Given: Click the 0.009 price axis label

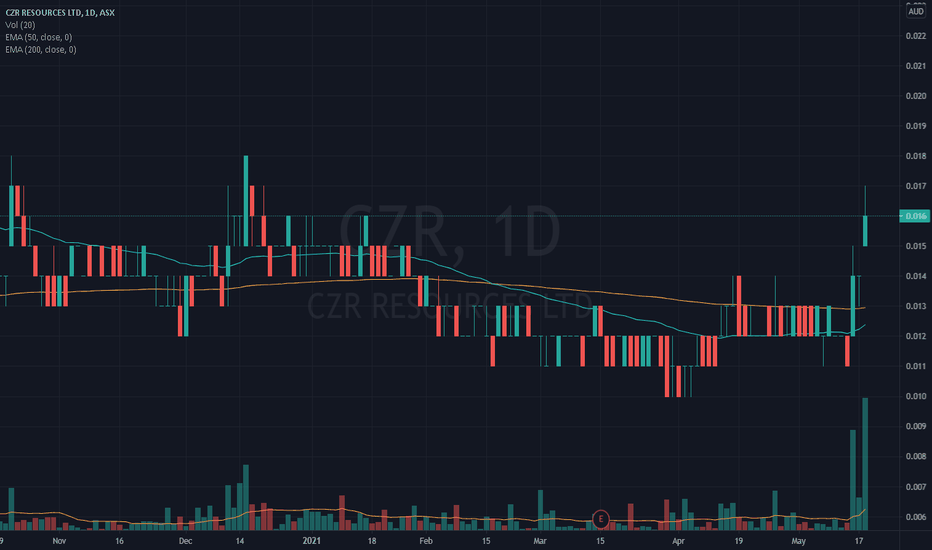Looking at the screenshot, I should (x=915, y=426).
